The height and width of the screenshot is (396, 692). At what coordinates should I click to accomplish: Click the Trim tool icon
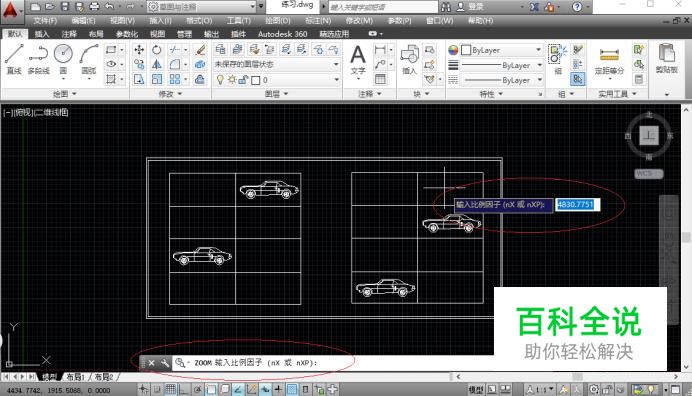click(175, 50)
